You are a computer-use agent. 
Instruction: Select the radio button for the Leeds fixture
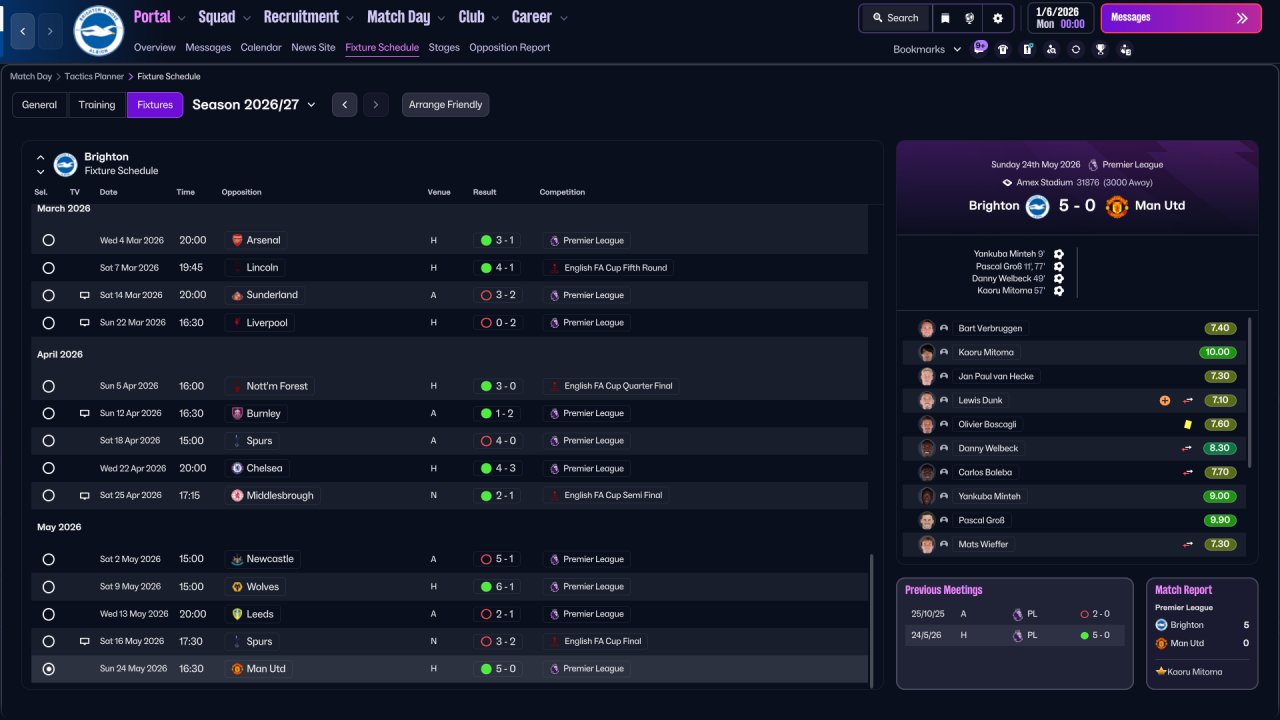(x=48, y=614)
